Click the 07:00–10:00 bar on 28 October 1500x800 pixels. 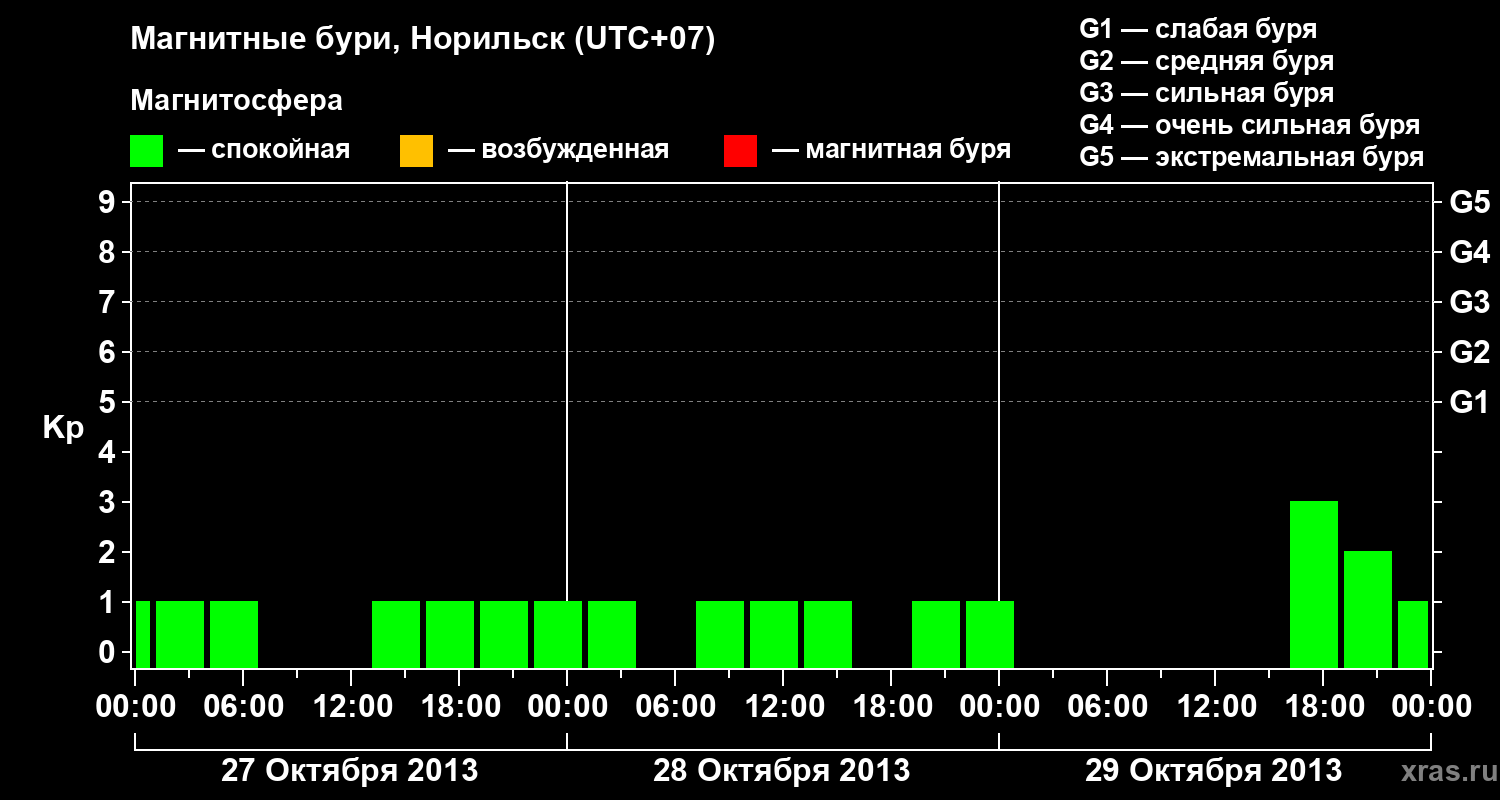tap(720, 634)
